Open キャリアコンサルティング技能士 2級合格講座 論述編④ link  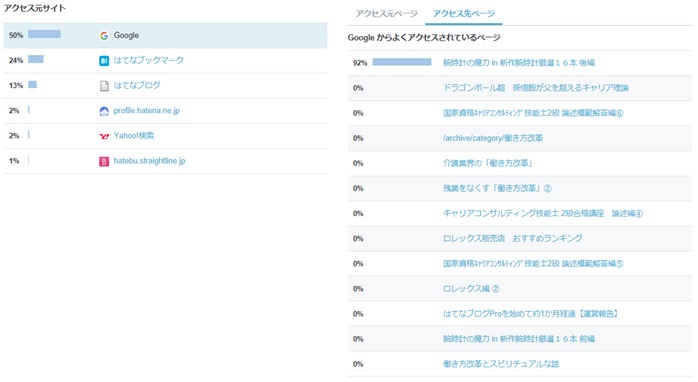[543, 213]
